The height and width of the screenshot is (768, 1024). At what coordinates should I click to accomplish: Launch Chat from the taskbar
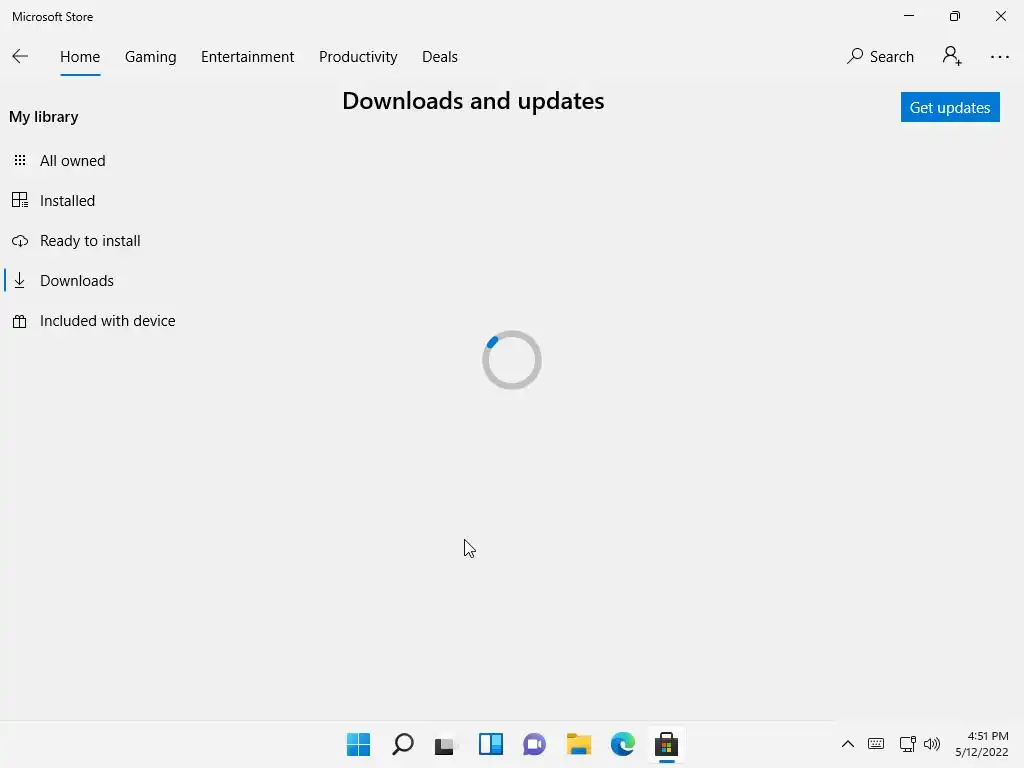(x=534, y=744)
